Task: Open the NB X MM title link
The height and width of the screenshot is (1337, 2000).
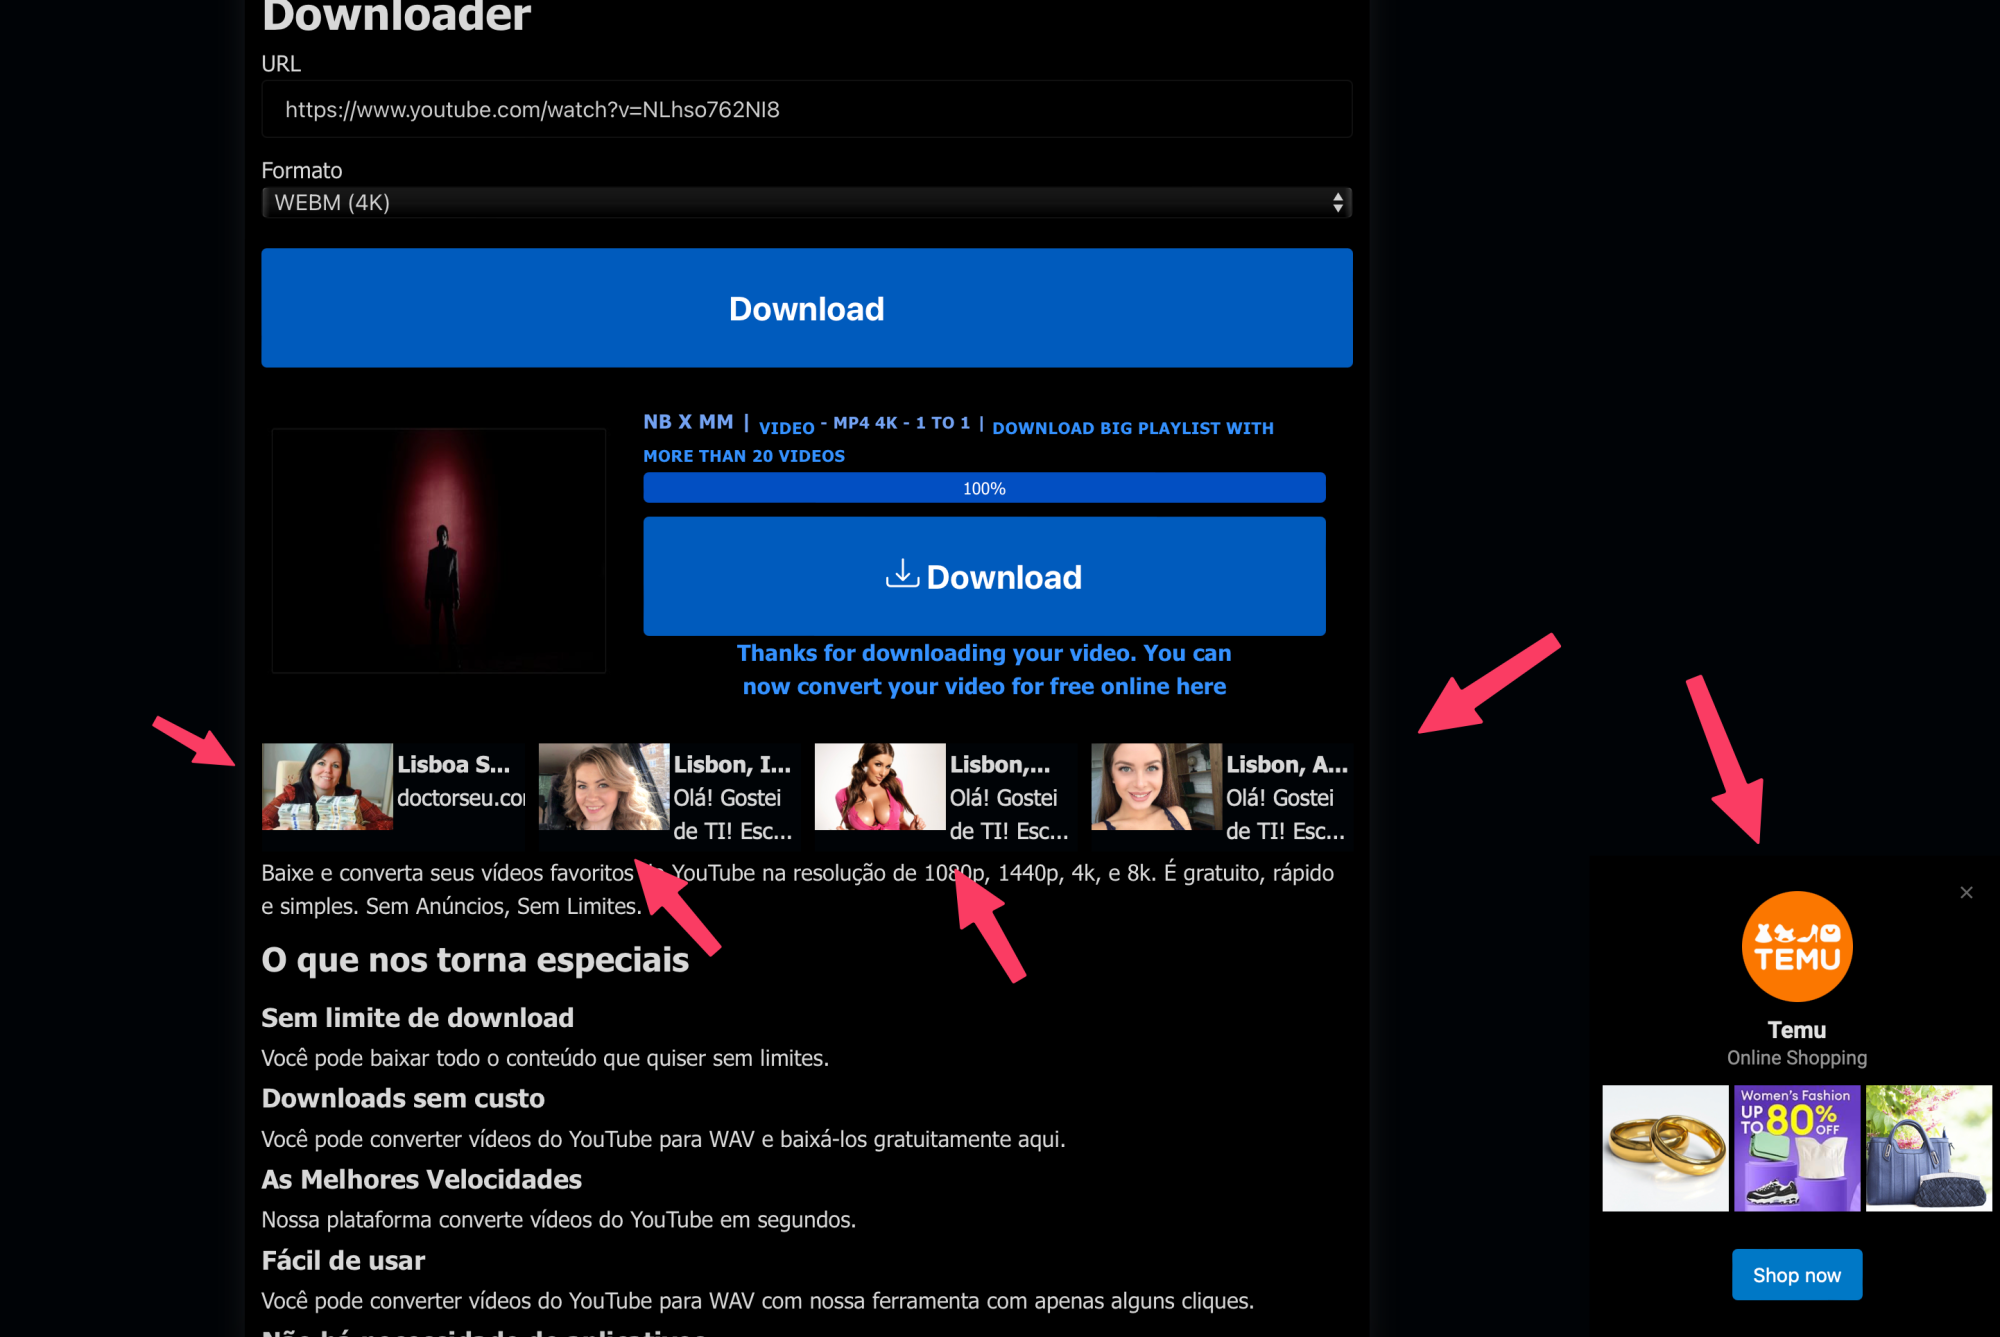Action: (x=688, y=422)
